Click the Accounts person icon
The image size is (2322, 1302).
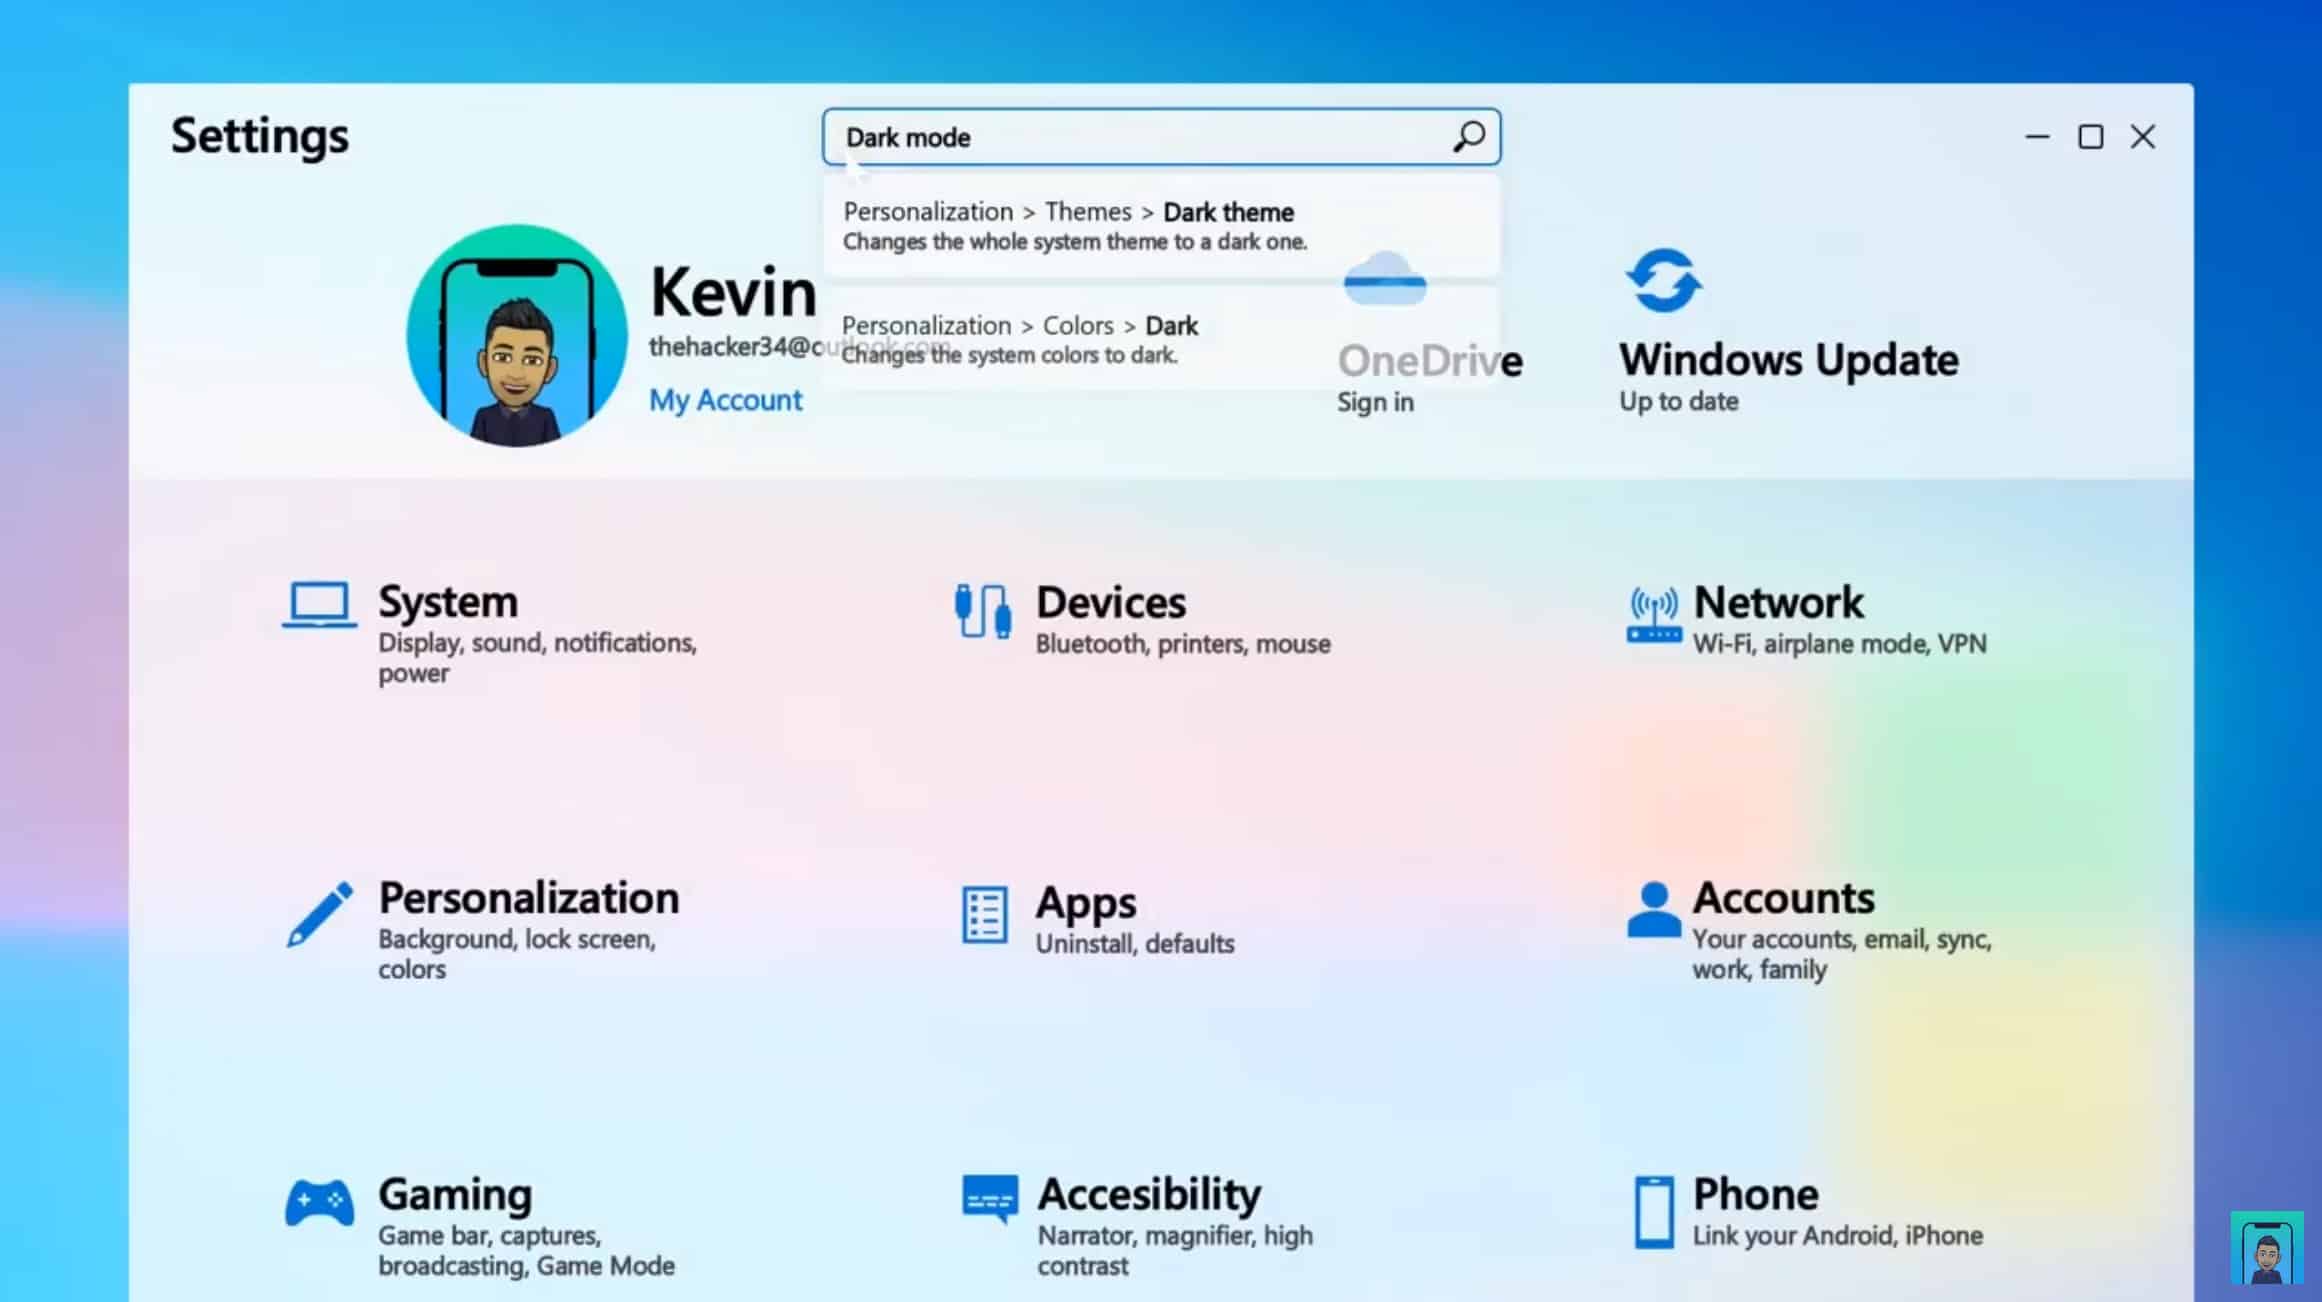coord(1653,909)
